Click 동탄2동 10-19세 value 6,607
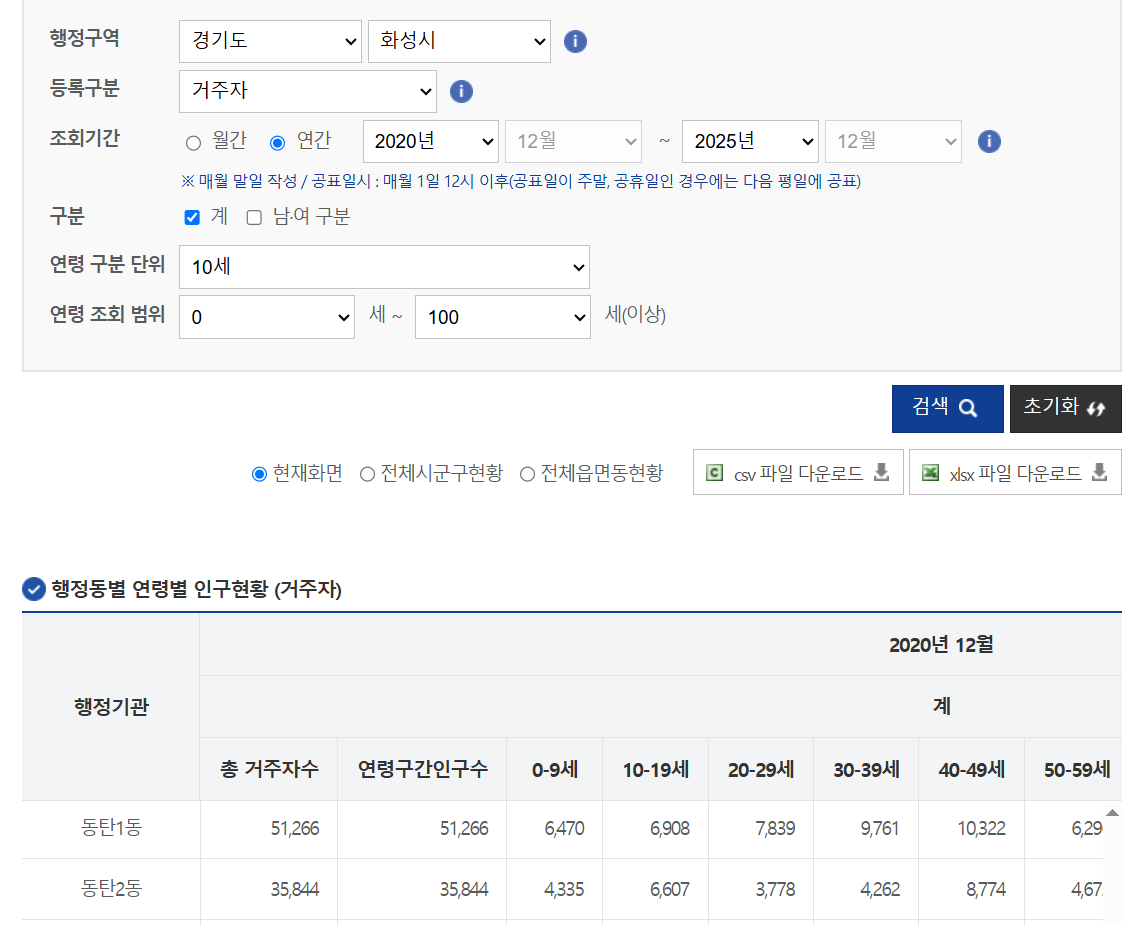 click(x=669, y=890)
